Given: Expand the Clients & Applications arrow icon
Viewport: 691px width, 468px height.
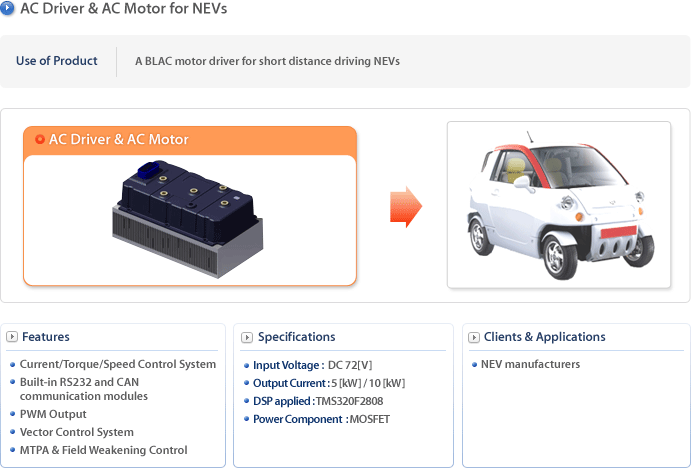Looking at the screenshot, I should click(x=474, y=337).
